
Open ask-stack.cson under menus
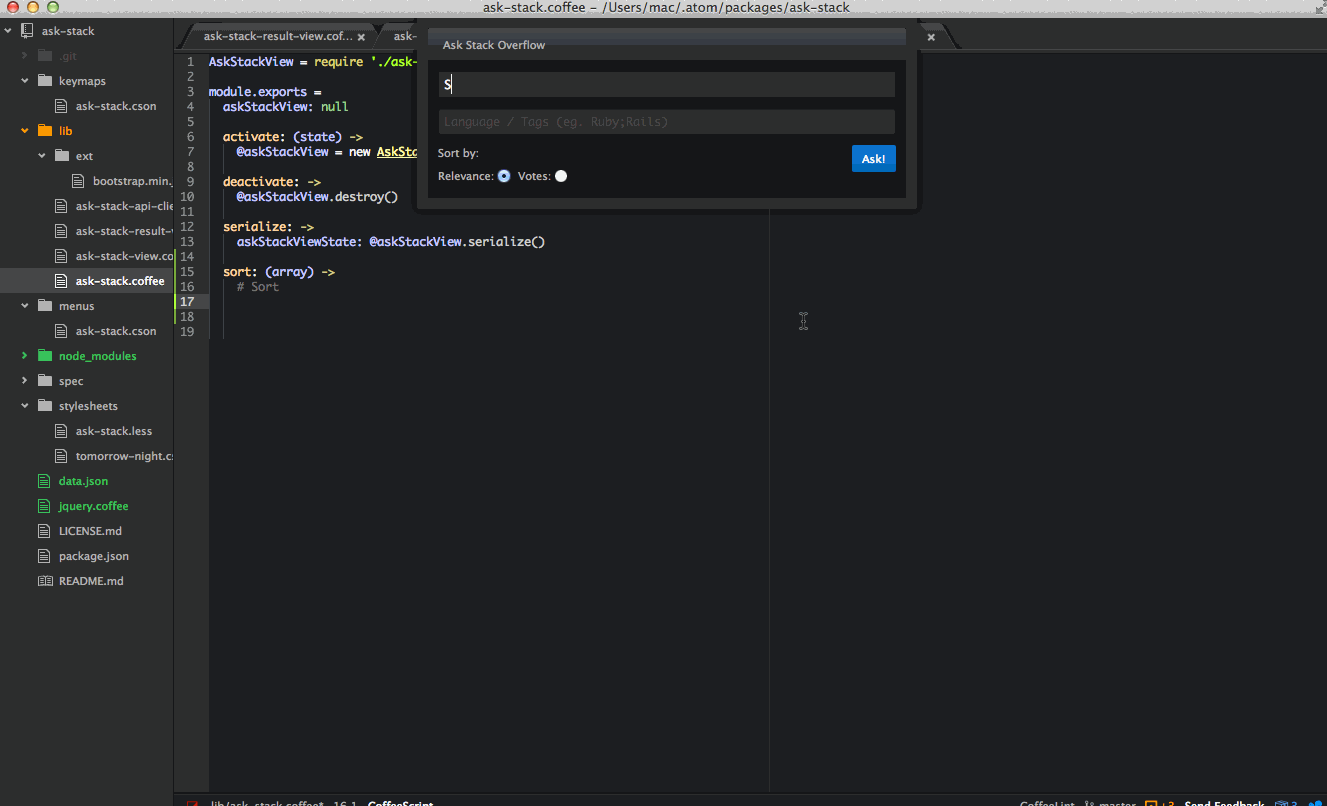click(116, 331)
